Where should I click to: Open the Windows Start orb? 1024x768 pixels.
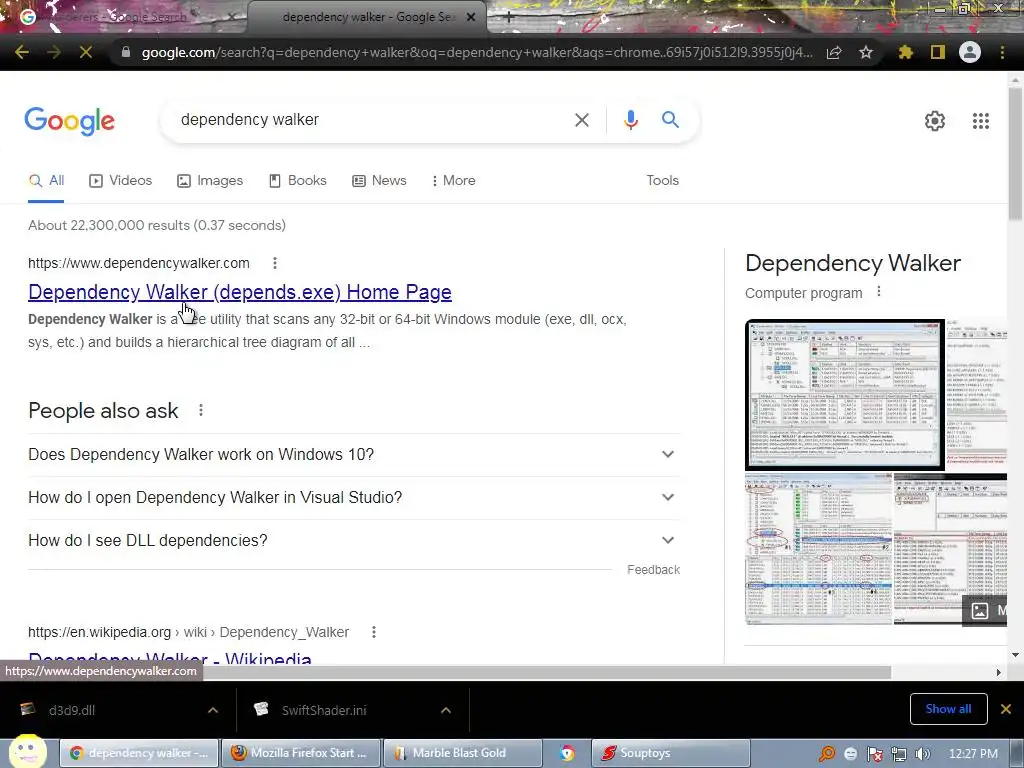point(27,751)
